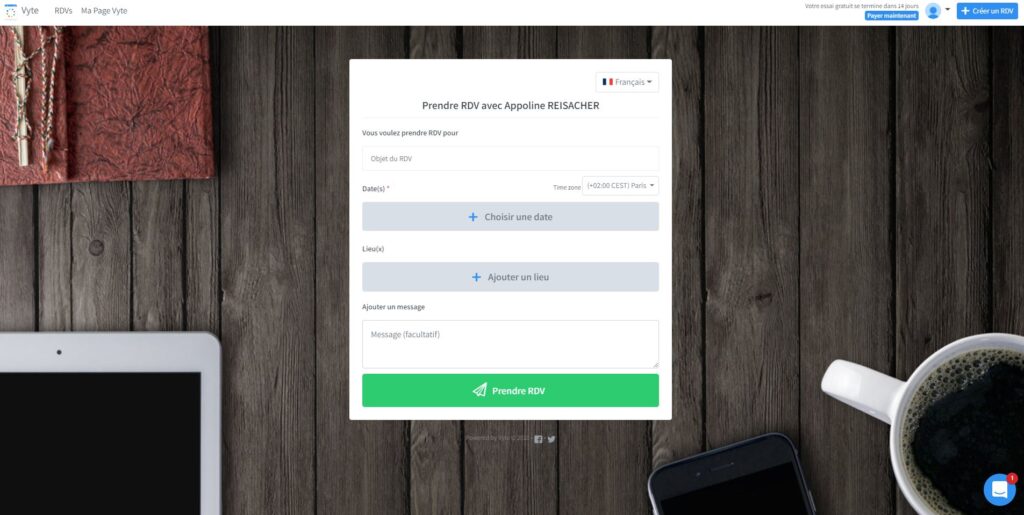Go to RDVs in the top menu

[x=63, y=11]
